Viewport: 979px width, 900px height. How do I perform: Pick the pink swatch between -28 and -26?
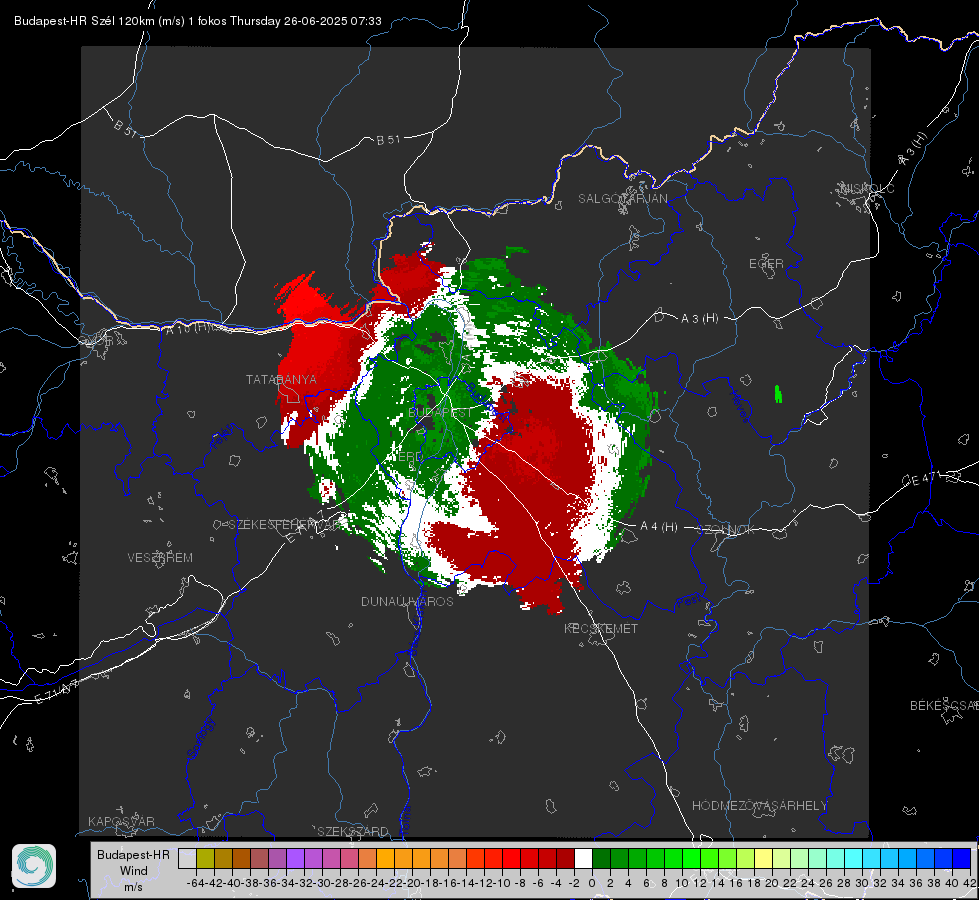pyautogui.click(x=349, y=859)
